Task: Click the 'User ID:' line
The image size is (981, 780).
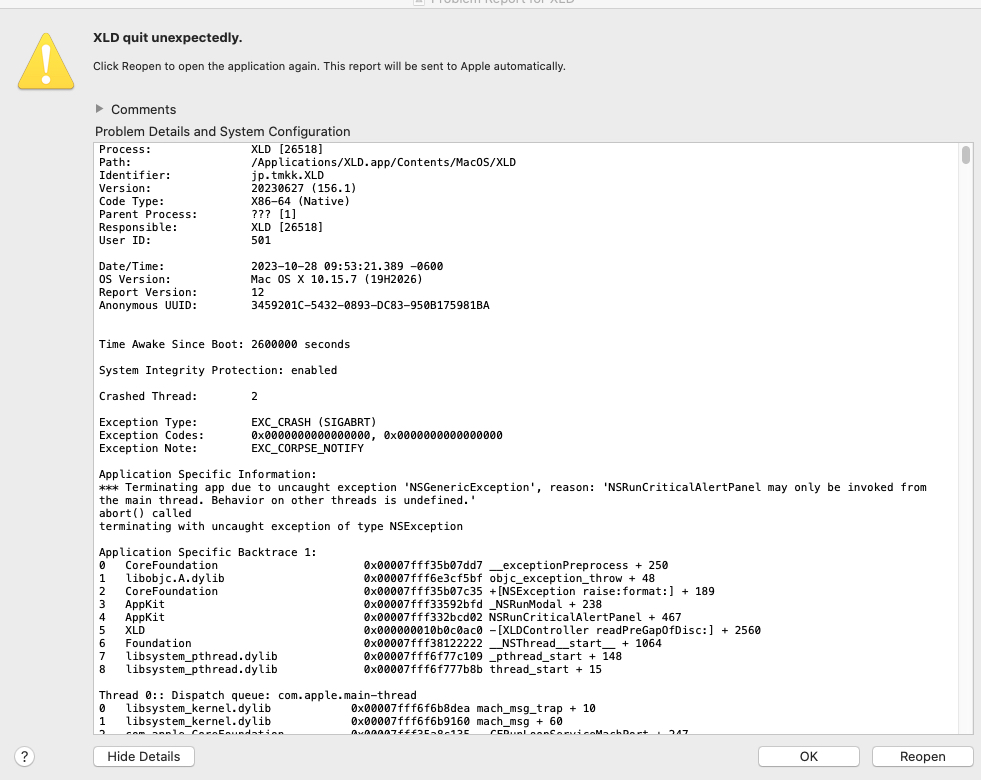Action: point(185,240)
